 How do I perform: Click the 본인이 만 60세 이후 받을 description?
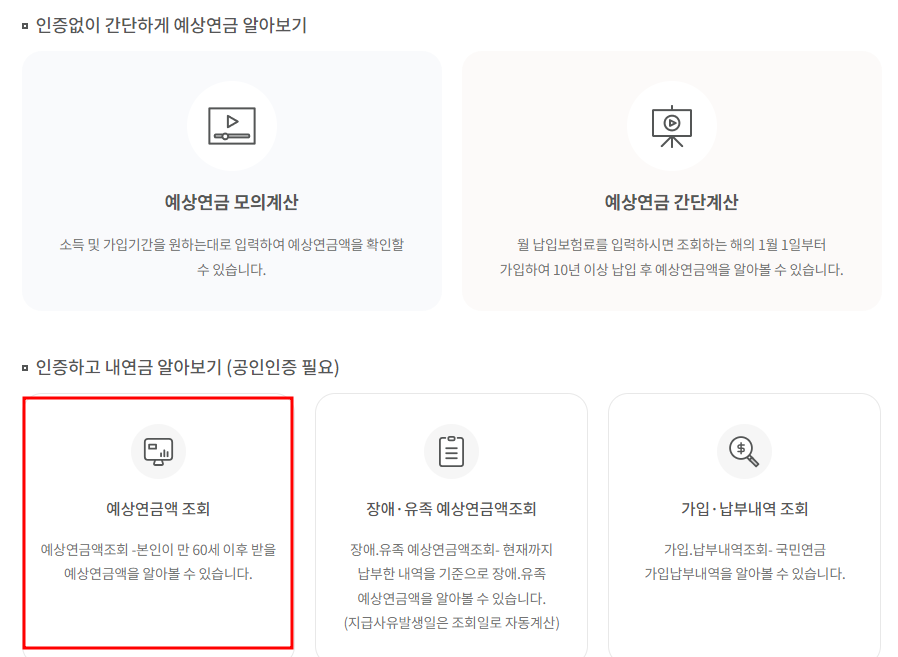point(158,561)
